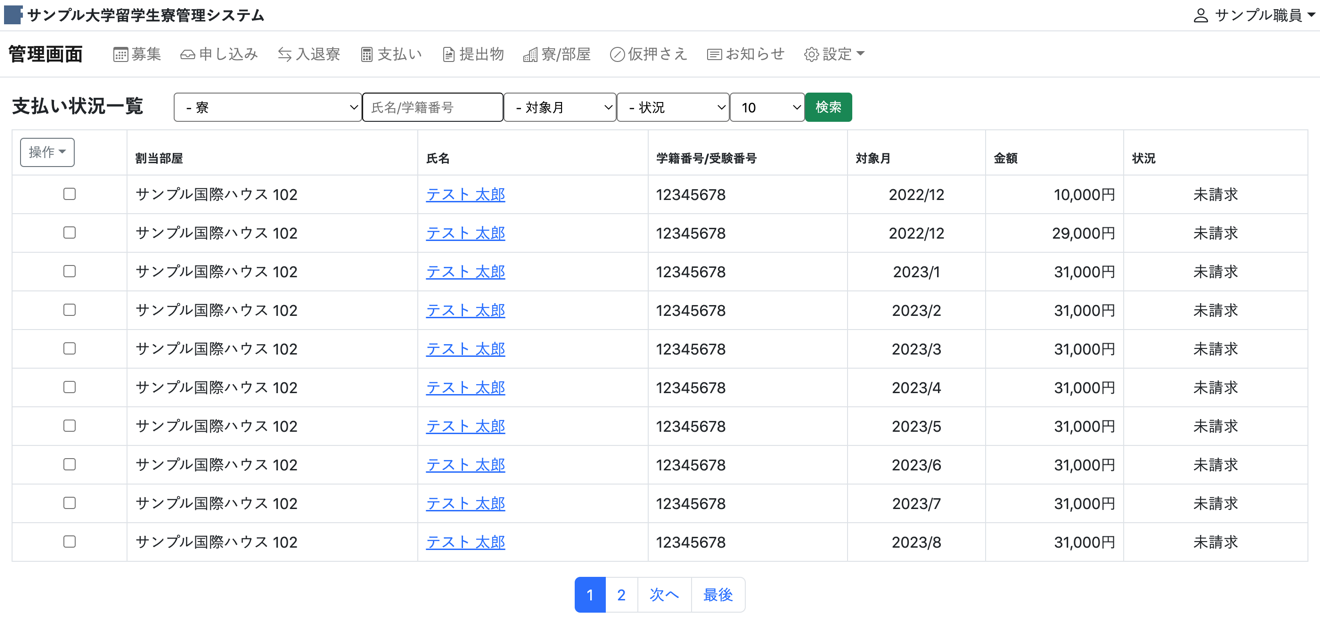
Task: Select the 2023/1 payment row checkbox
Action: coord(69,271)
